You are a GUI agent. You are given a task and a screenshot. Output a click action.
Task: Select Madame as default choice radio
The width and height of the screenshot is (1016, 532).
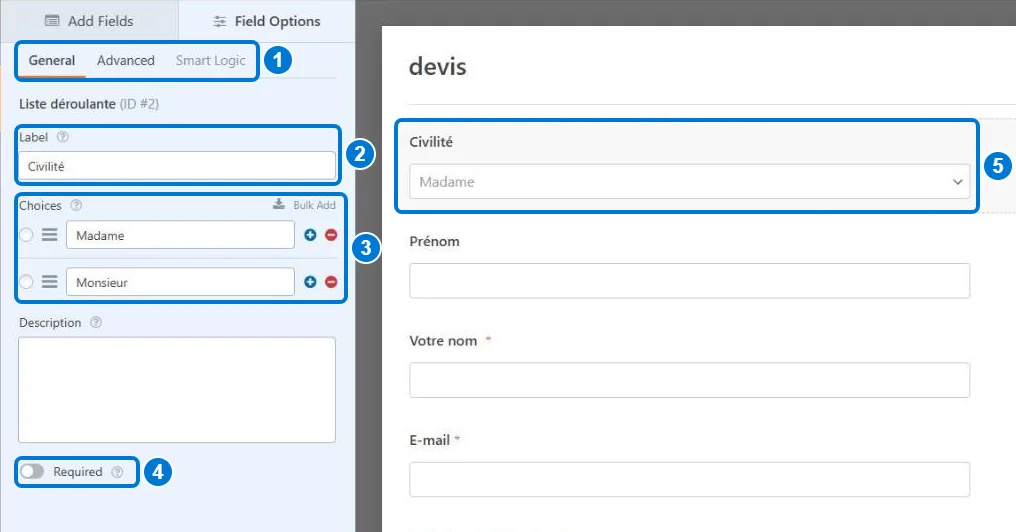point(26,235)
